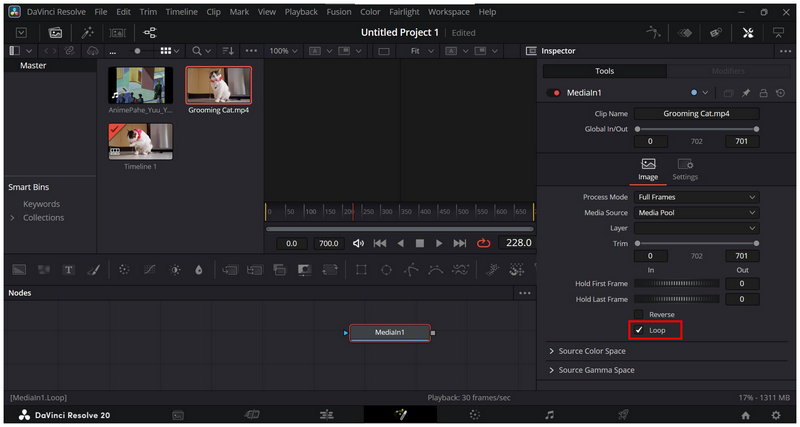Viewport: 800px width, 427px height.
Task: Open the 100% viewer zoom dropdown
Action: point(283,51)
